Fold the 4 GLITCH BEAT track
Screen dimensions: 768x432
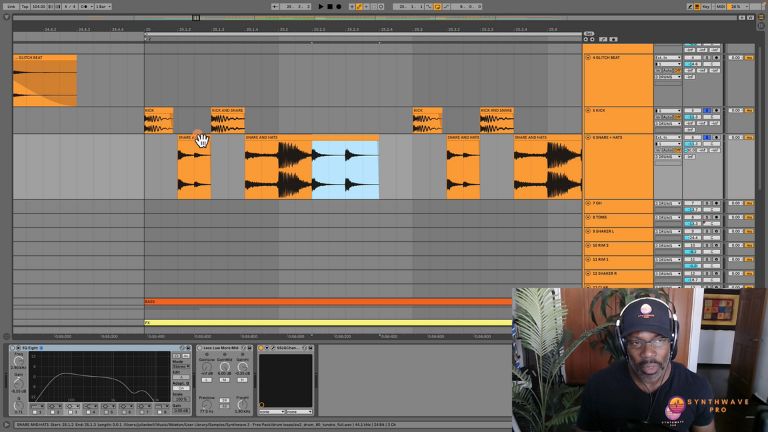point(588,58)
